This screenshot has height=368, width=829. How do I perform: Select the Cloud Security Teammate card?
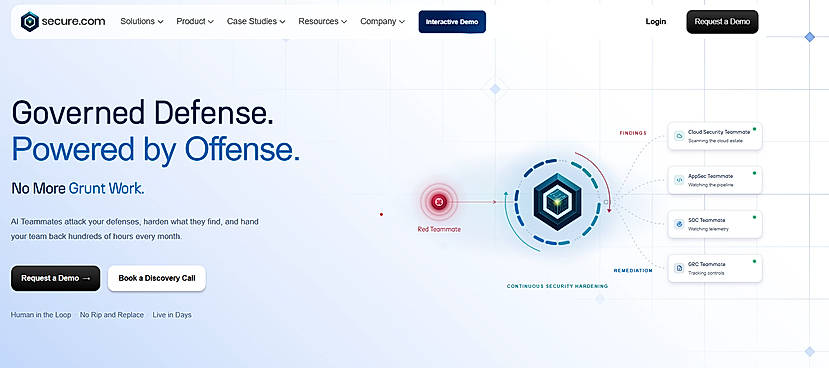coord(715,136)
